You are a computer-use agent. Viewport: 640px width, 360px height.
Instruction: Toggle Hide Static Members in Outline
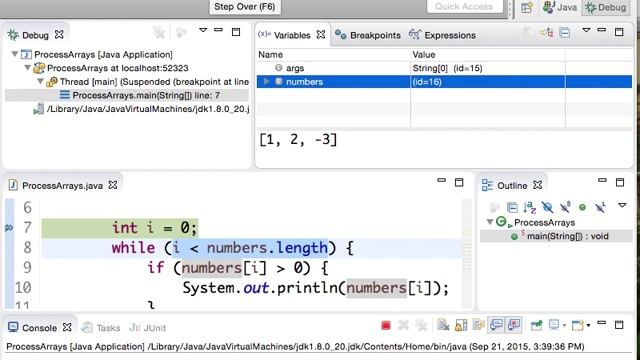tap(565, 207)
